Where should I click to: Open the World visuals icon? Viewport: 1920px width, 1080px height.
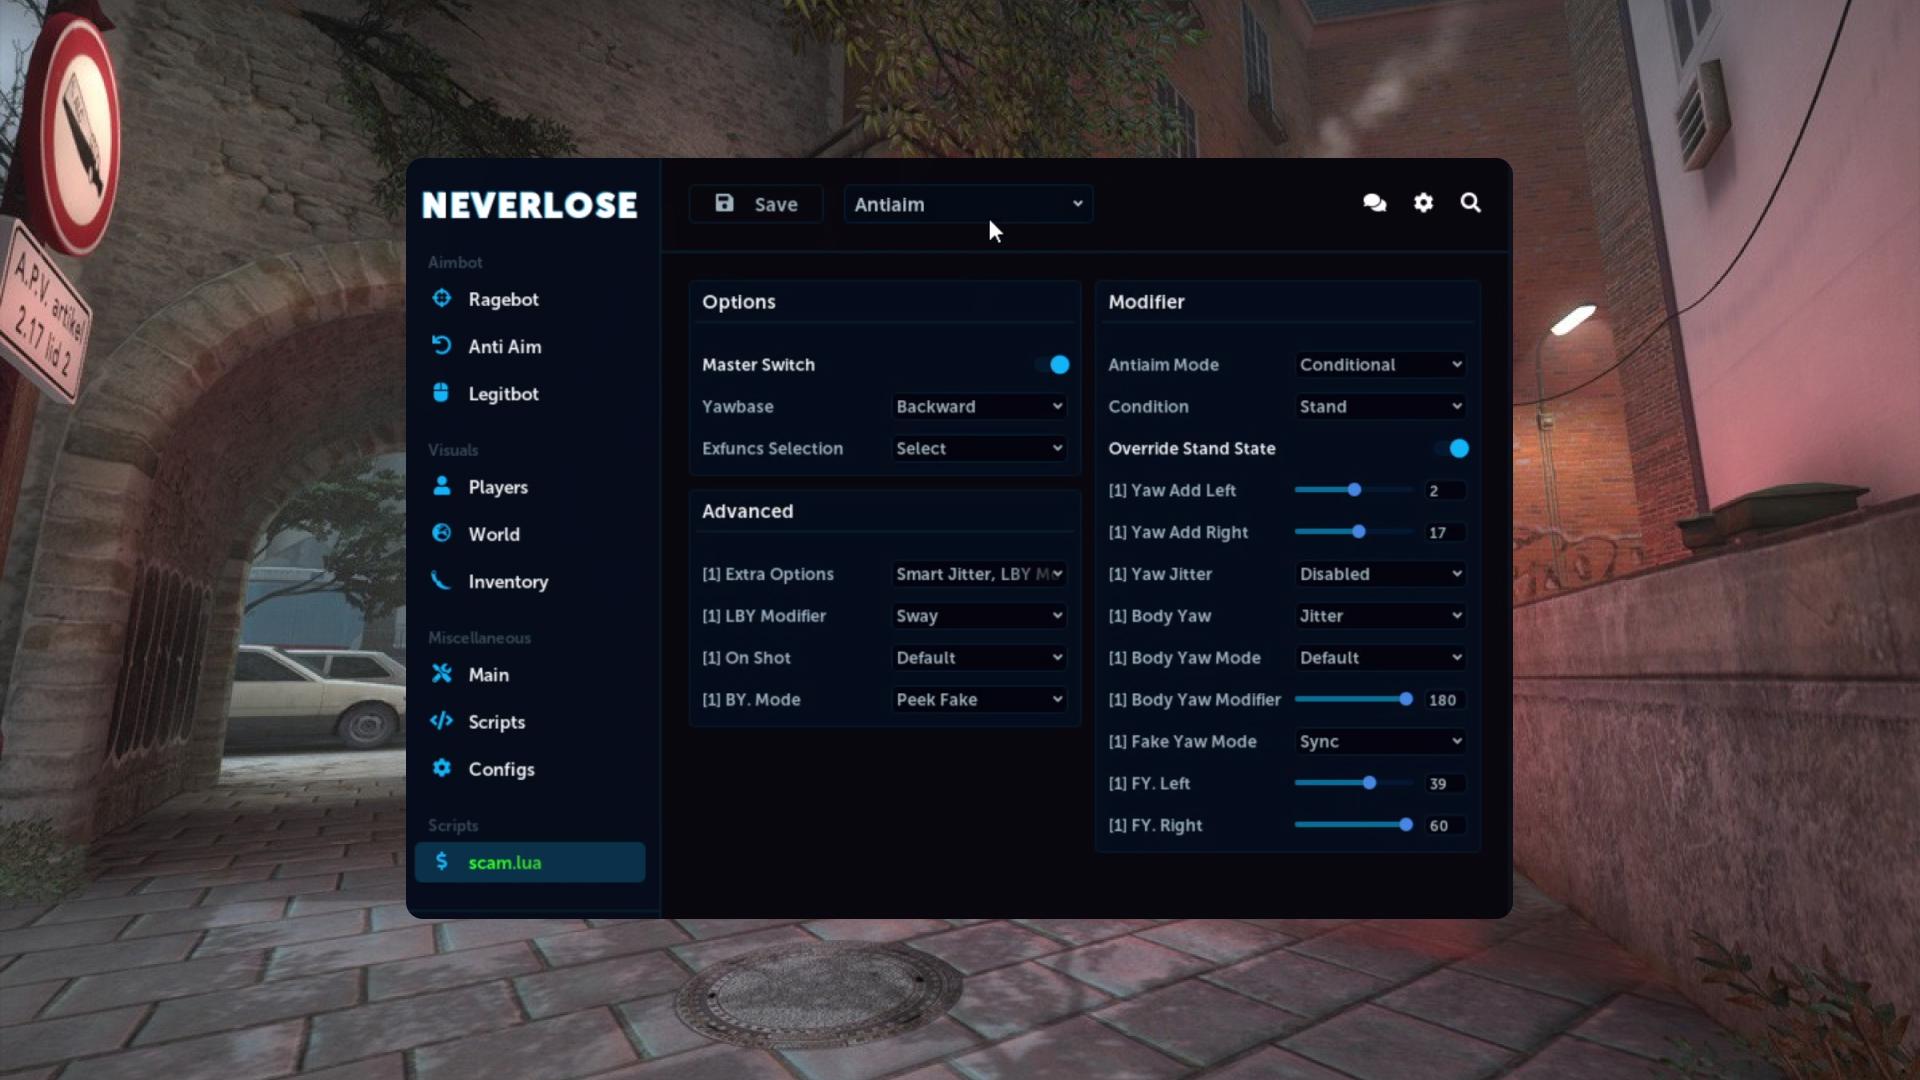[x=442, y=534]
